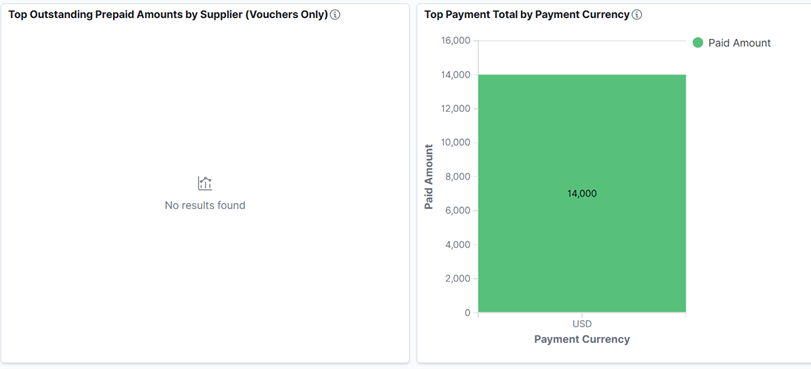This screenshot has height=369, width=811.
Task: Click the USD label on the x-axis
Action: [582, 324]
